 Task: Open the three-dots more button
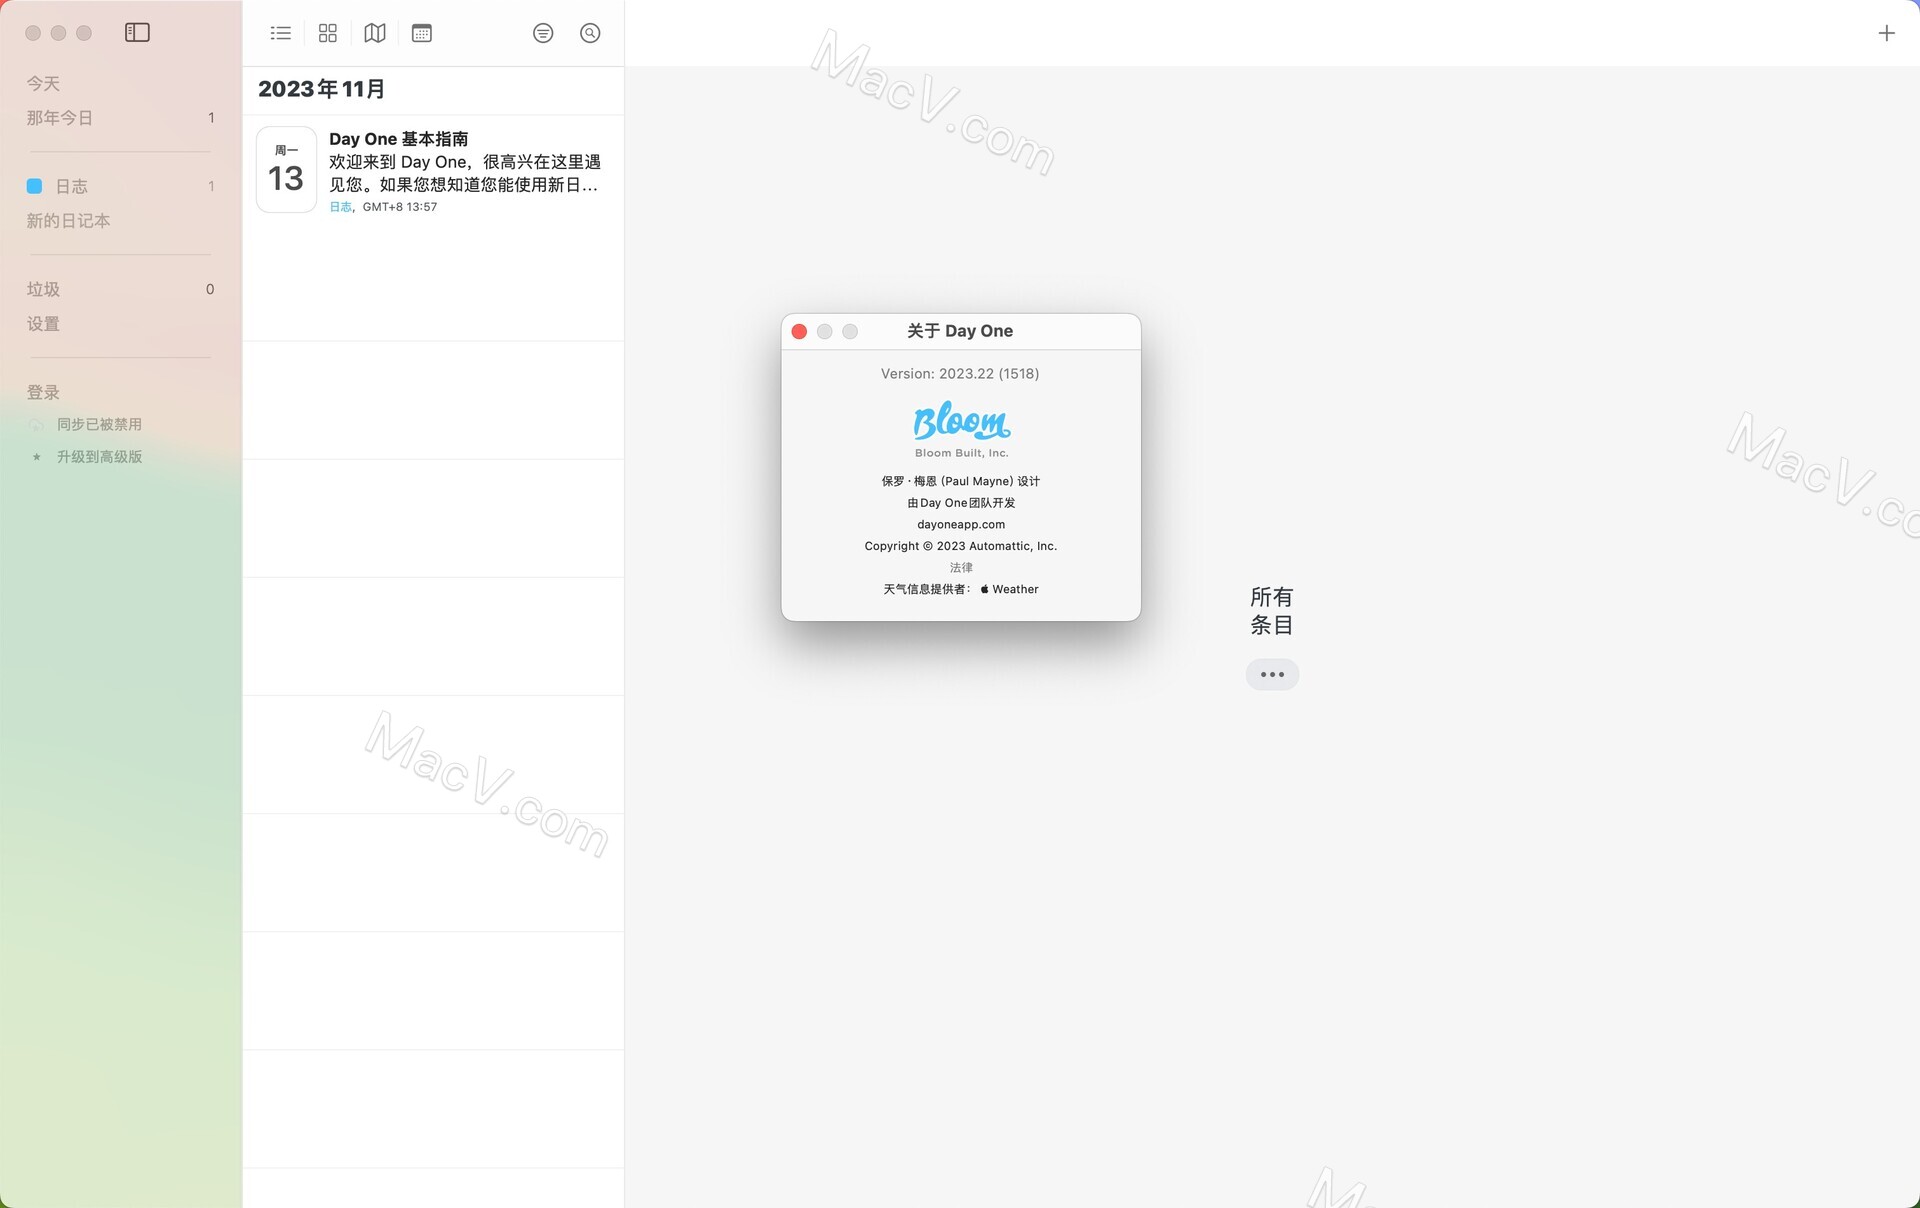pos(1272,674)
